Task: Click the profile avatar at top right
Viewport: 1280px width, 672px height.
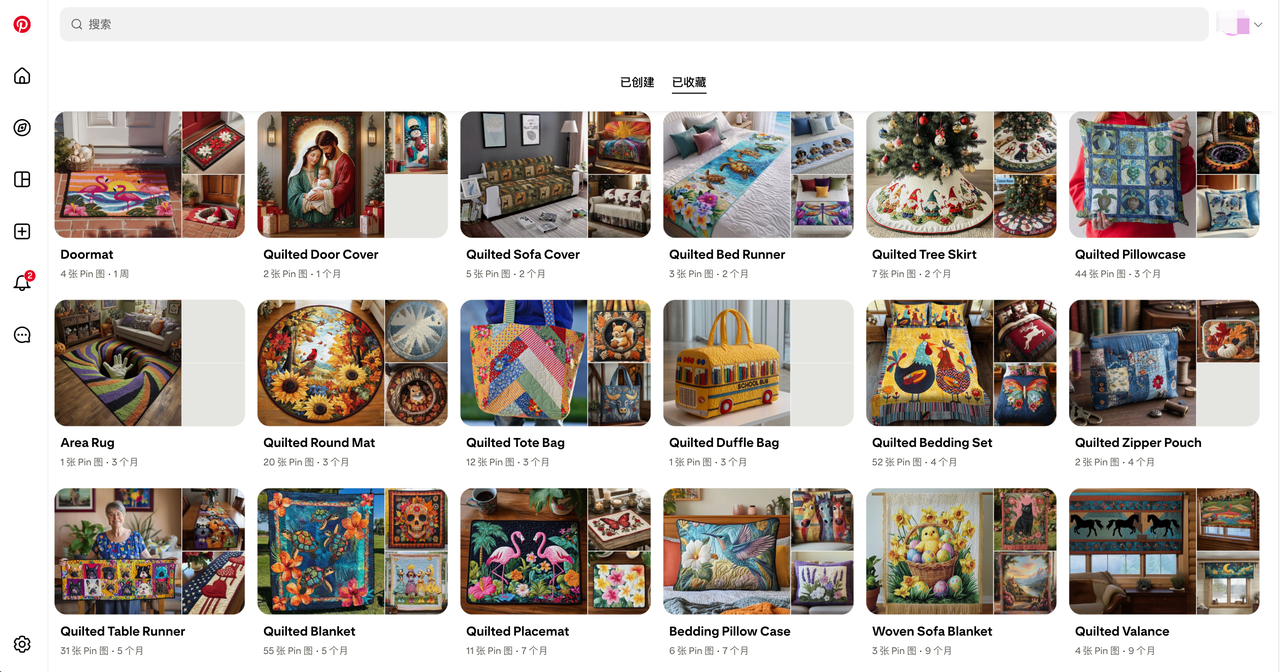Action: pos(1233,24)
